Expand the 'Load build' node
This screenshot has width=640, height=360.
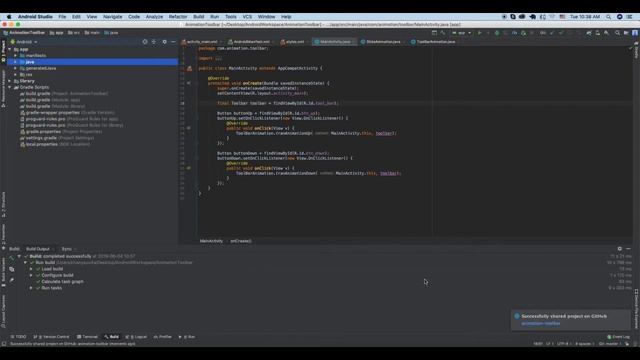[x=31, y=269]
